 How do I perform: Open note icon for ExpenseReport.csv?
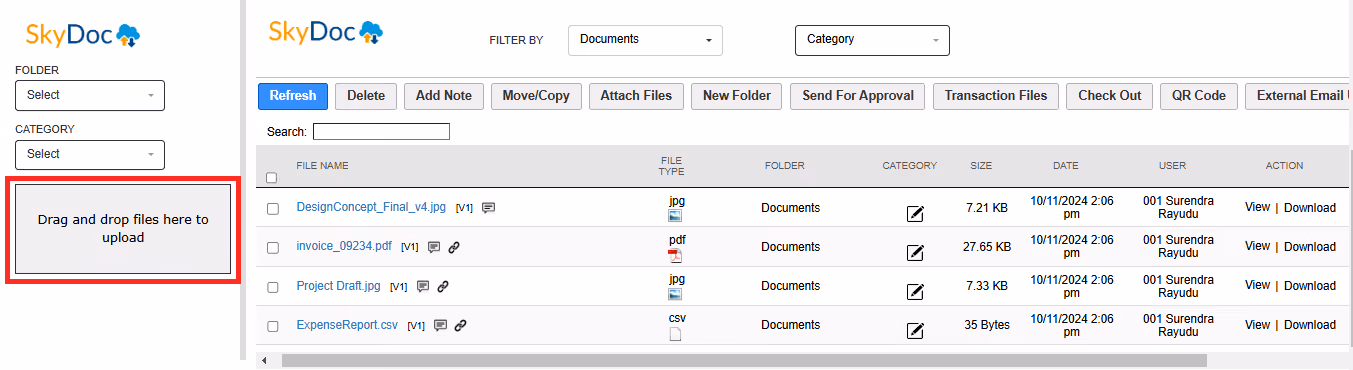[x=440, y=325]
